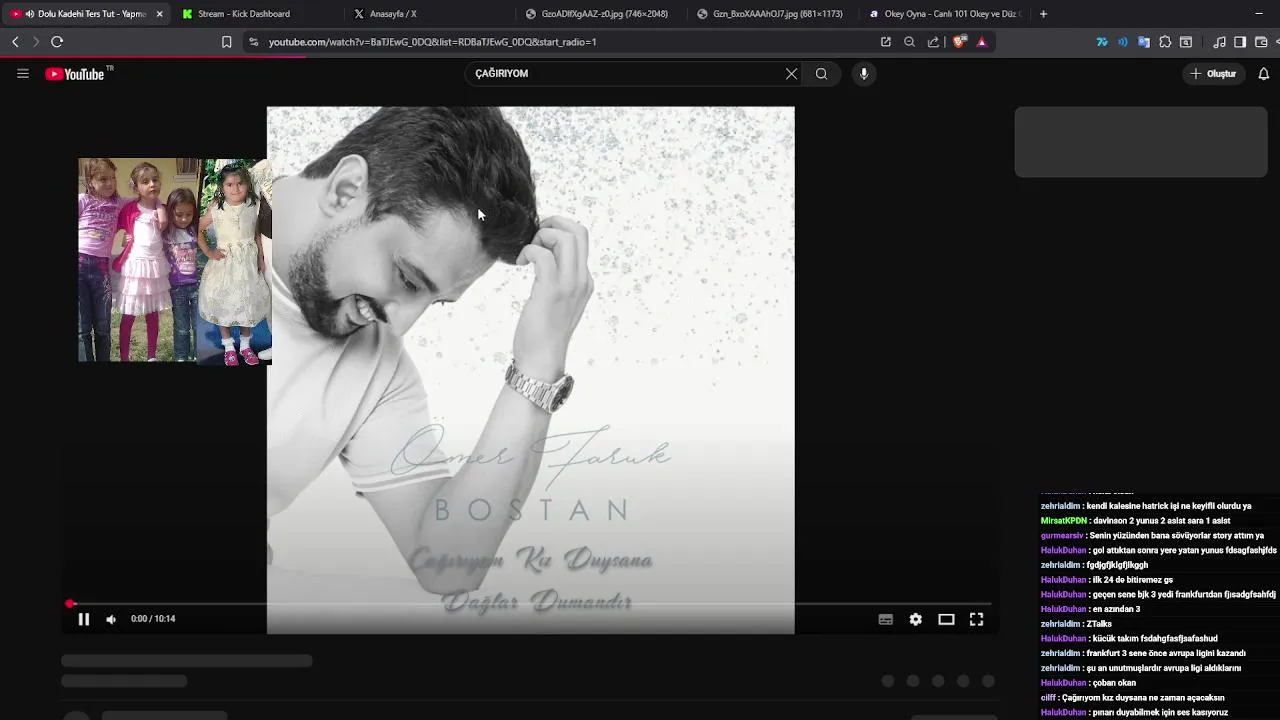Image resolution: width=1280 pixels, height=720 pixels.
Task: Click the blue sound-wave extension icon
Action: (1123, 42)
